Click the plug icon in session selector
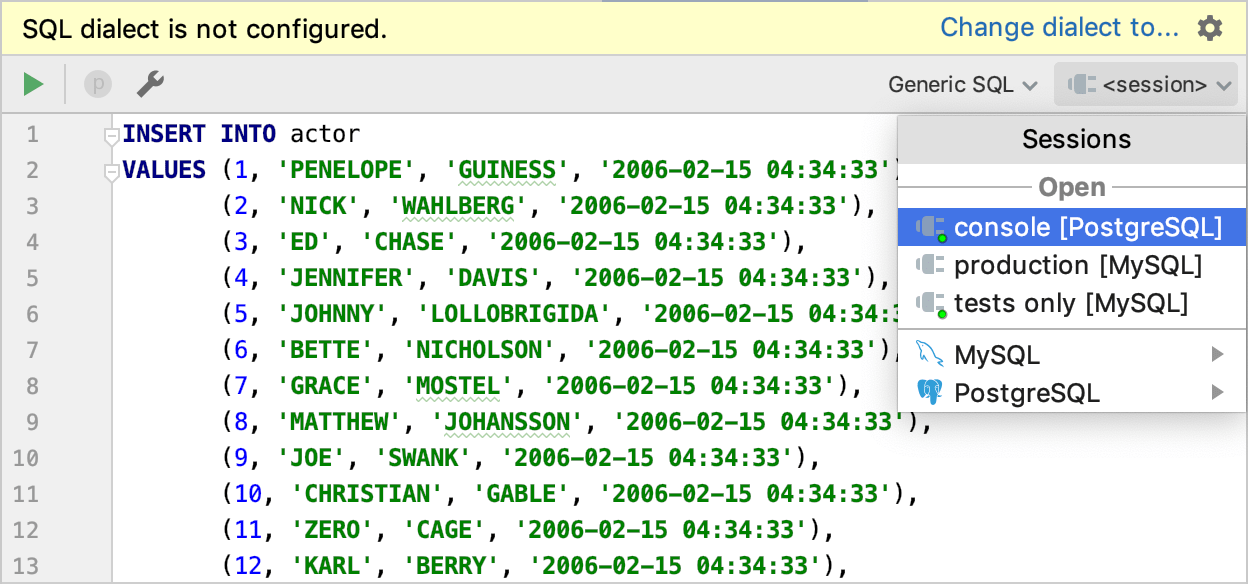Viewport: 1248px width, 584px height. coord(1081,85)
